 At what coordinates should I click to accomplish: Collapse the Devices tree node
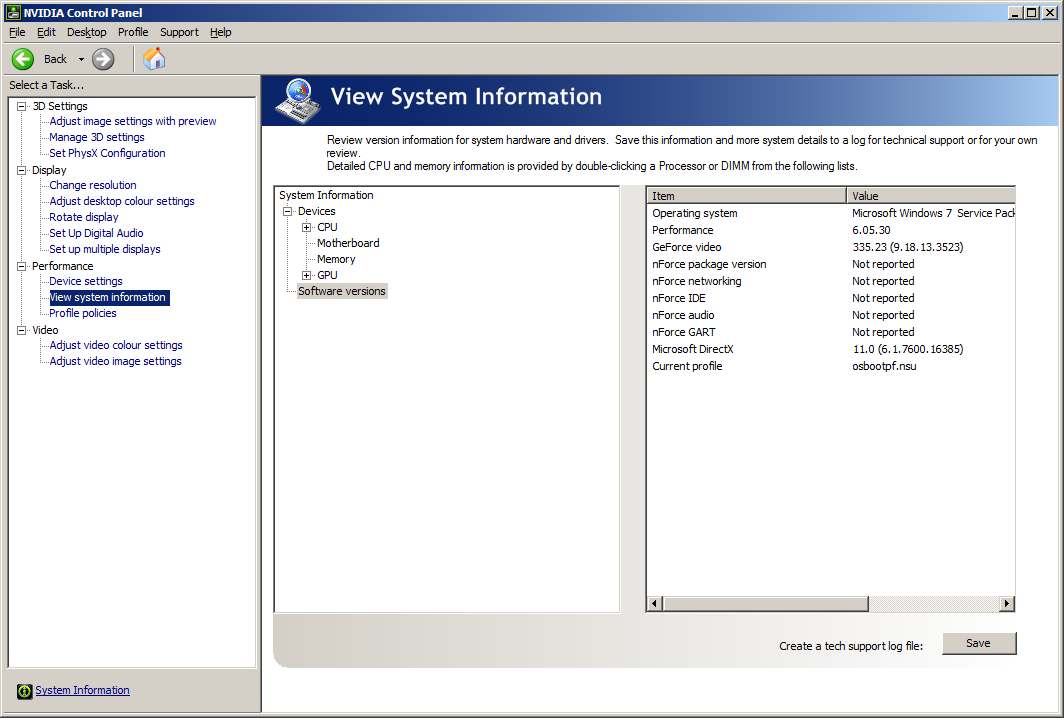coord(288,212)
